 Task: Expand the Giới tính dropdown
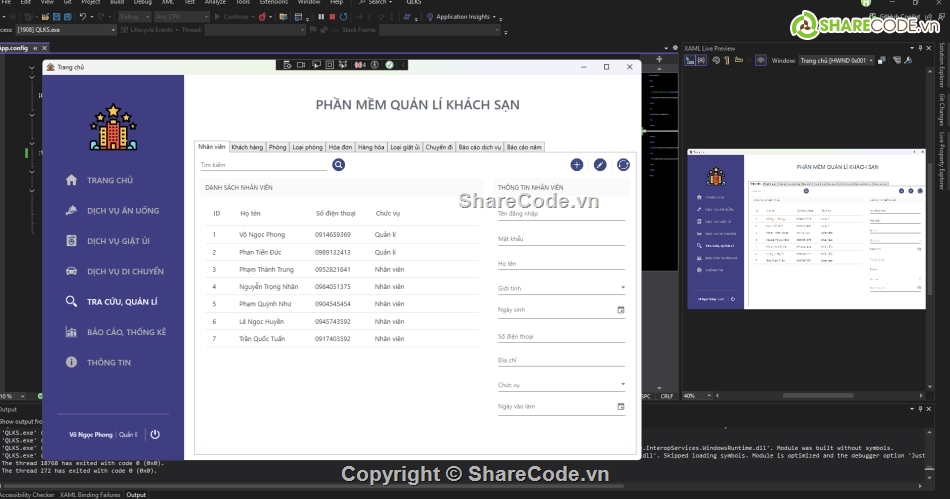[622, 288]
